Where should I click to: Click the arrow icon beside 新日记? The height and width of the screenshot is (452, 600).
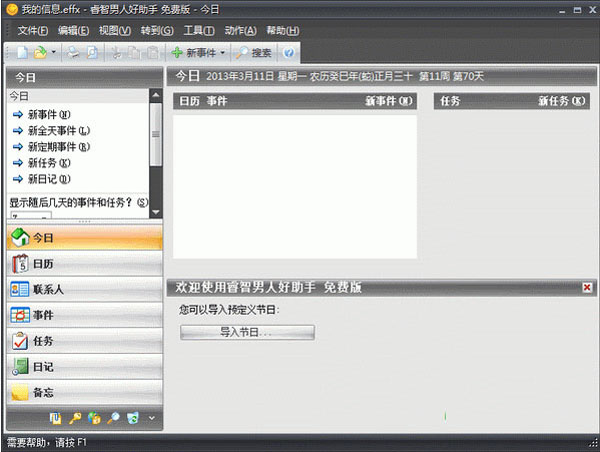point(18,179)
